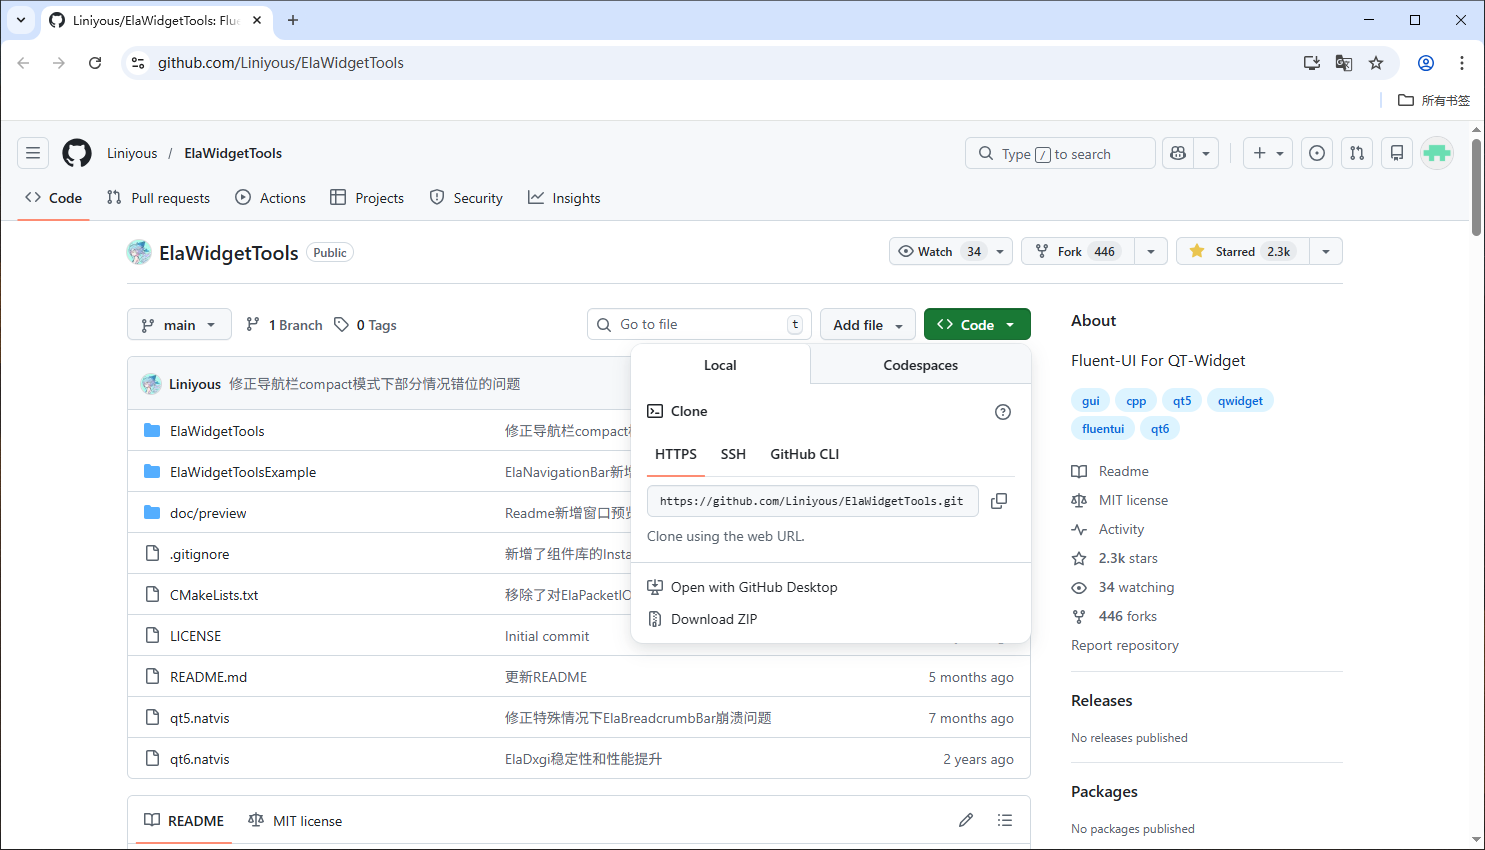The height and width of the screenshot is (850, 1485).
Task: Open the notifications inbox icon
Action: click(1397, 153)
